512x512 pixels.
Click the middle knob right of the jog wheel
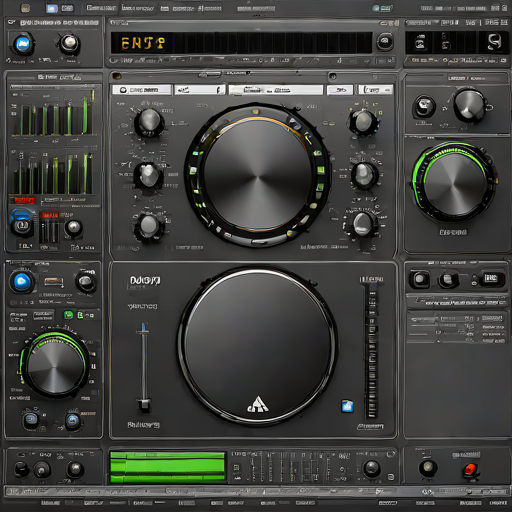(x=364, y=175)
